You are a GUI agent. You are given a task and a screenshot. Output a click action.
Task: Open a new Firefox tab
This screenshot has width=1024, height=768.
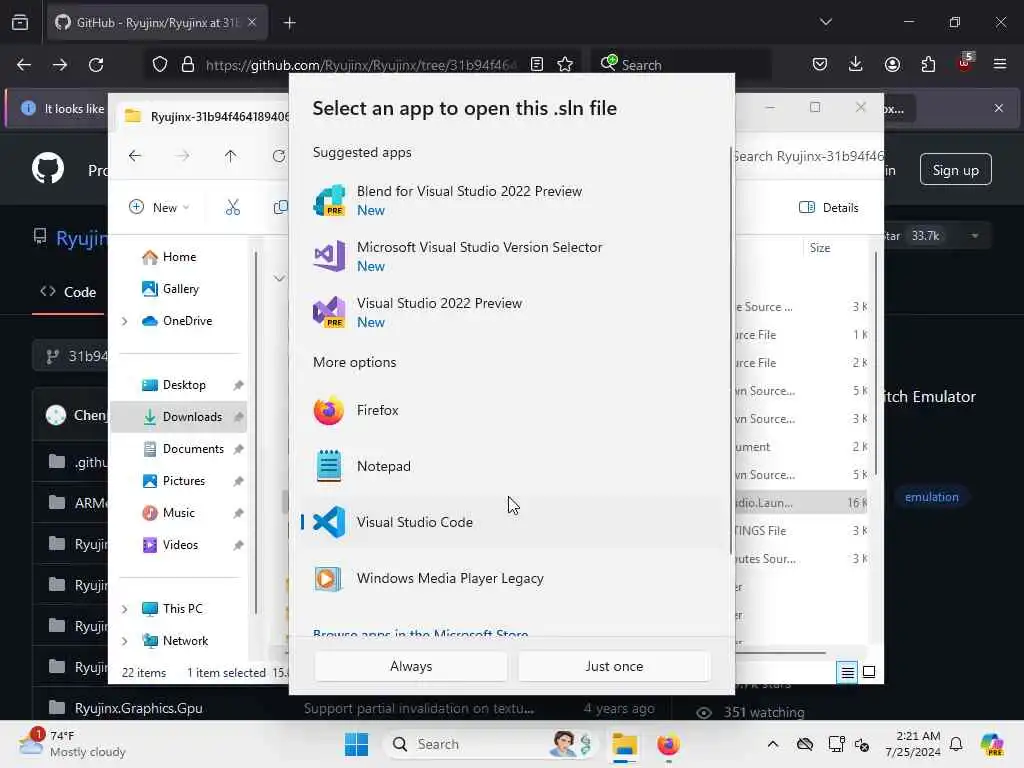290,23
